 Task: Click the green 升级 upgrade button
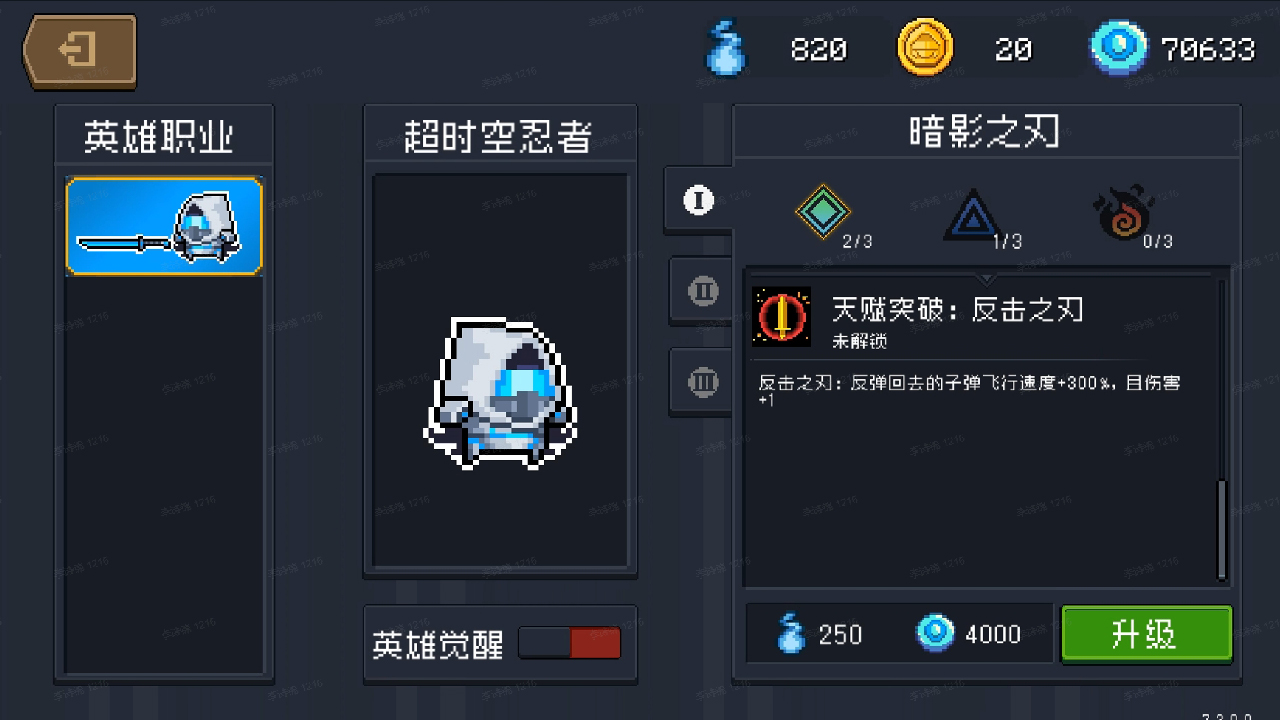pyautogui.click(x=1146, y=634)
